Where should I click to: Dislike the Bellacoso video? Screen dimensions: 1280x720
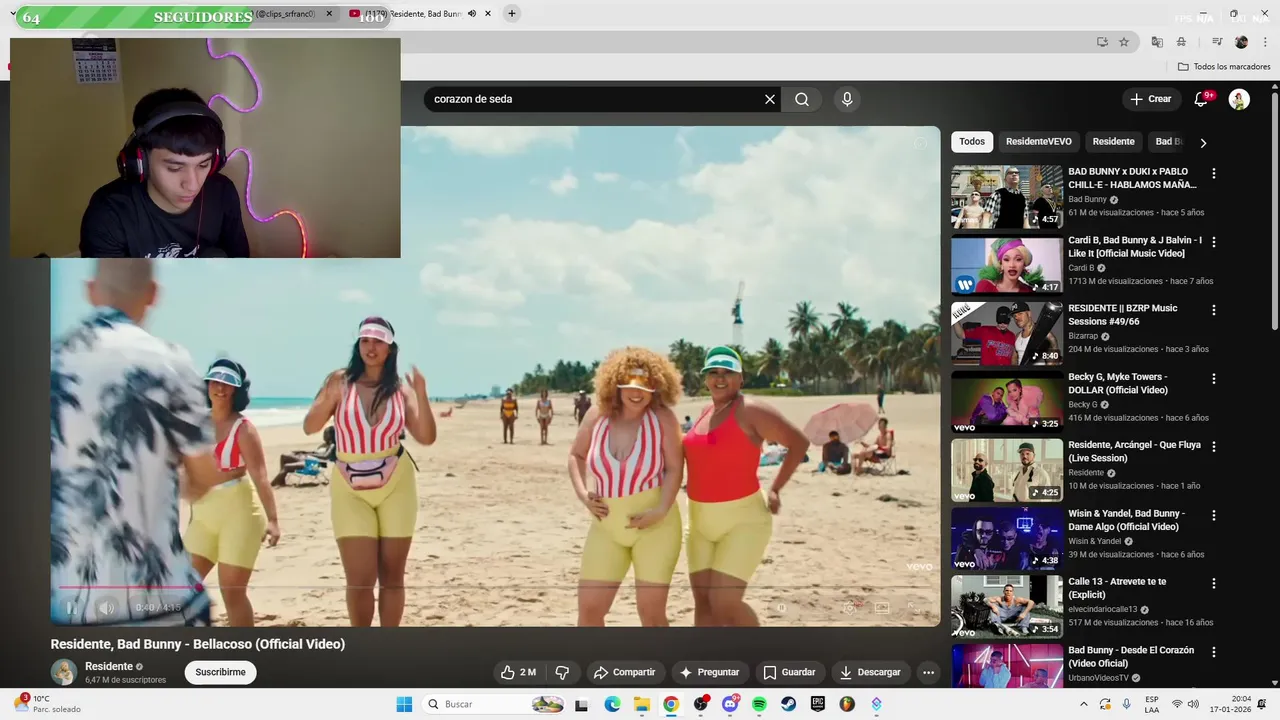pyautogui.click(x=562, y=672)
